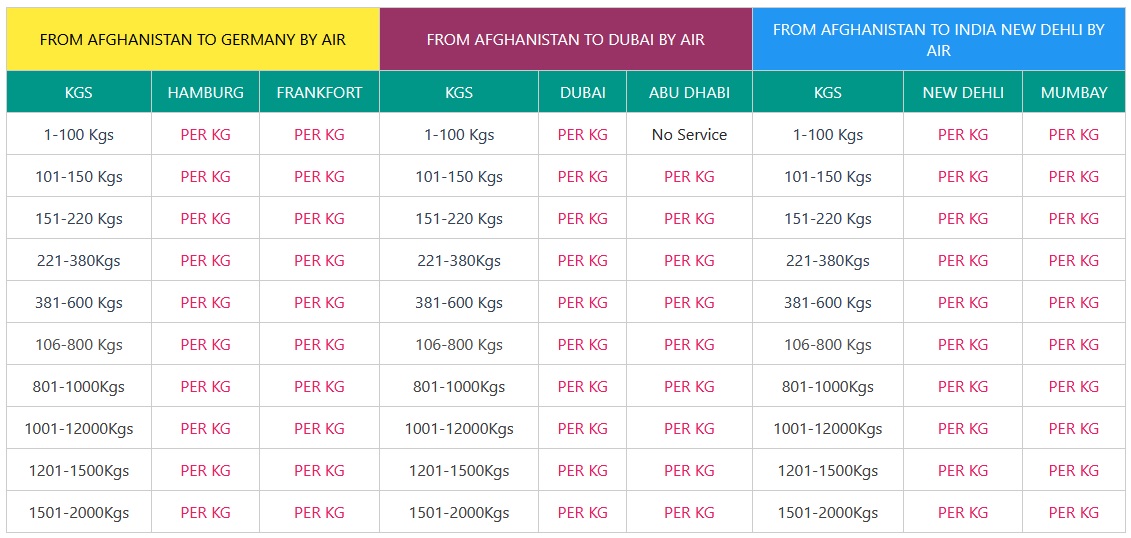
Task: Click Frankfort PER KG for 151-220 Kgs
Action: click(x=319, y=219)
